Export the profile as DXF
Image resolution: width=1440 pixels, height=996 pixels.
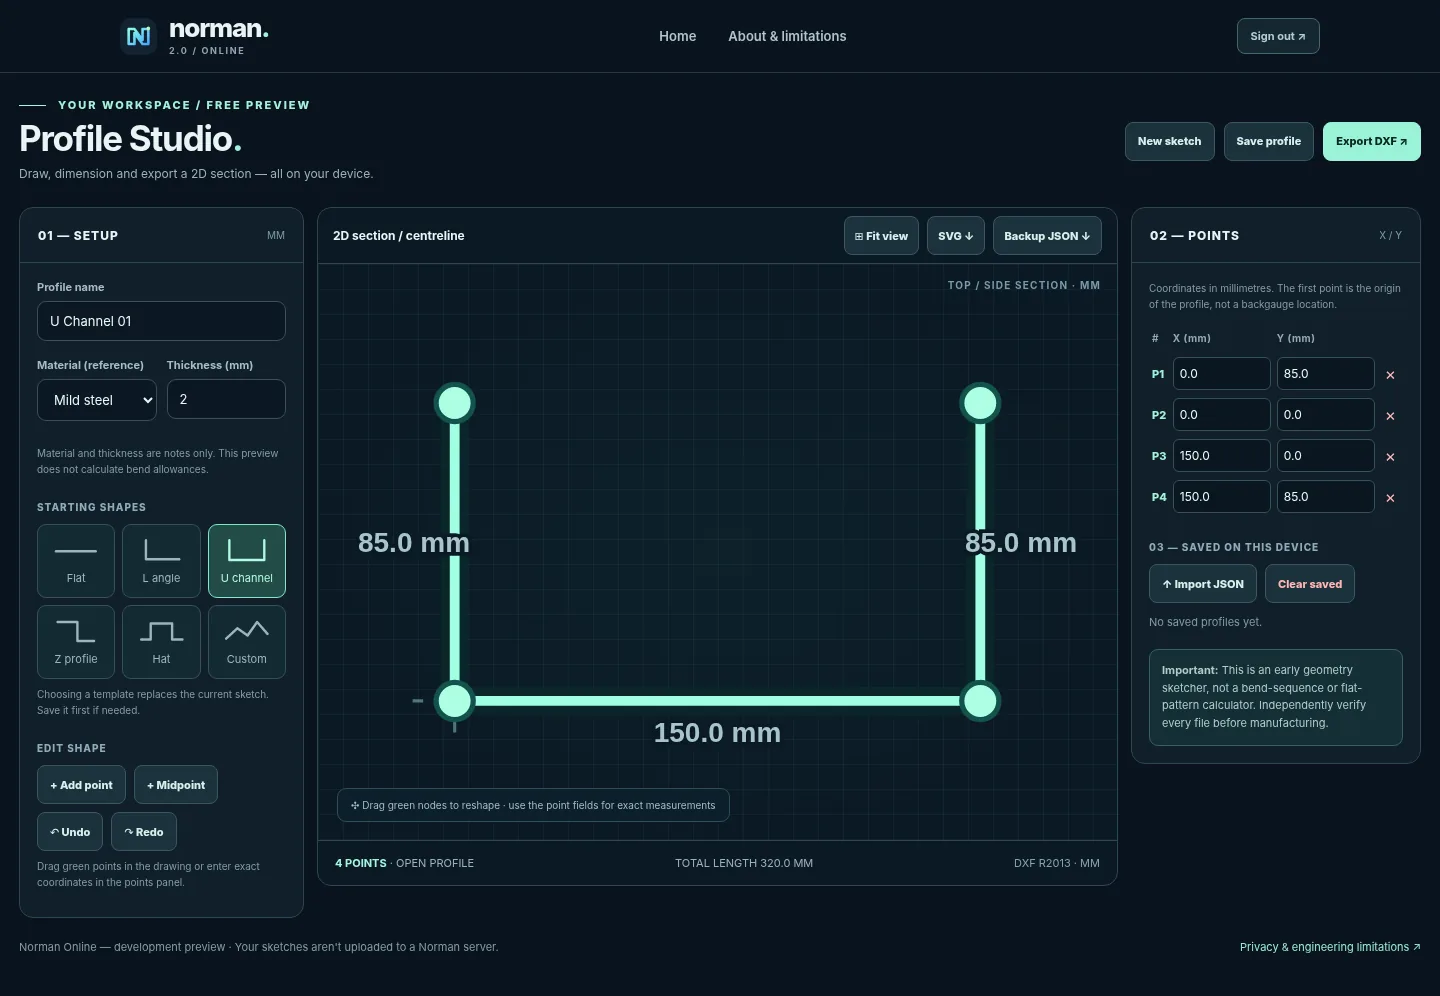point(1372,141)
